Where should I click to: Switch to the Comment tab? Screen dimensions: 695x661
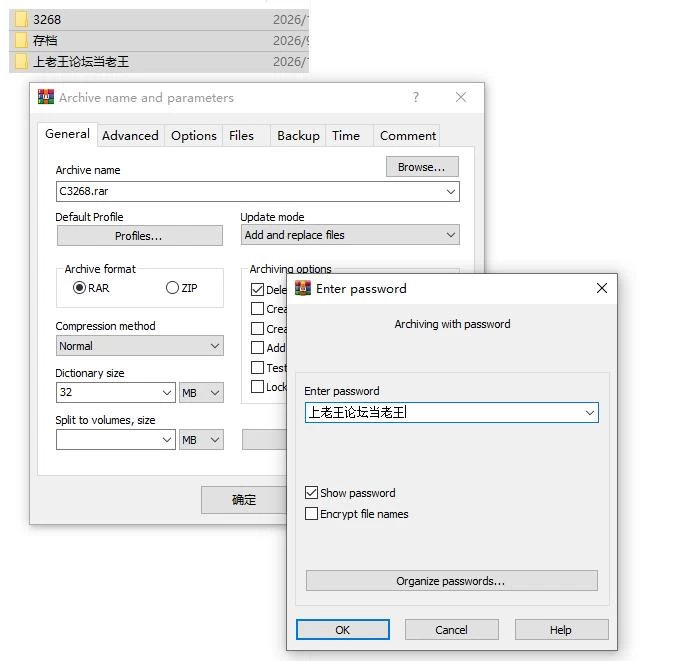408,136
